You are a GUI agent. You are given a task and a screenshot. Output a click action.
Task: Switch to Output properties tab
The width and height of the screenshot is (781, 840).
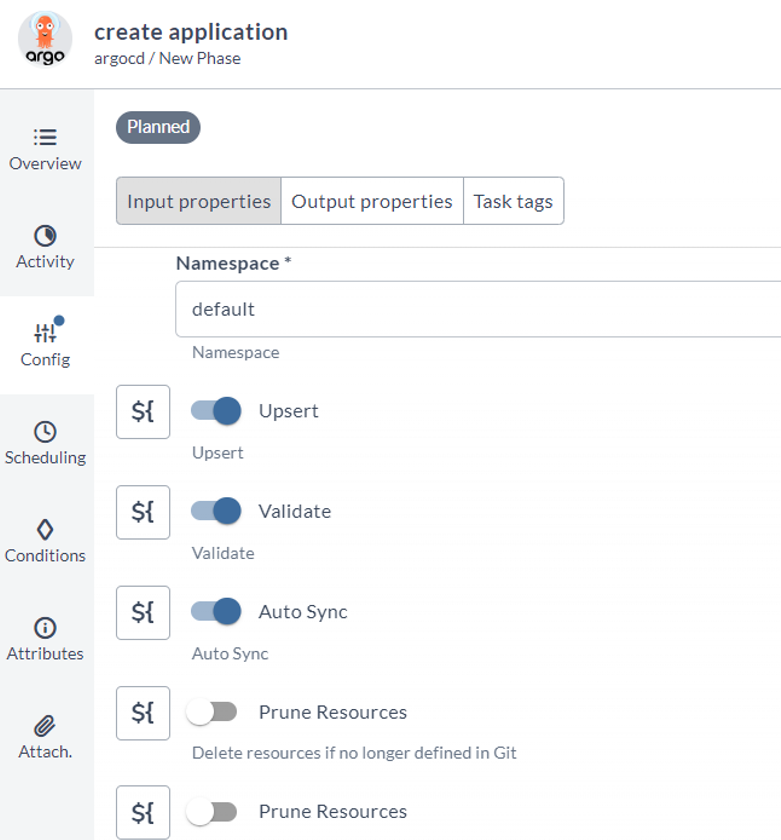click(372, 201)
